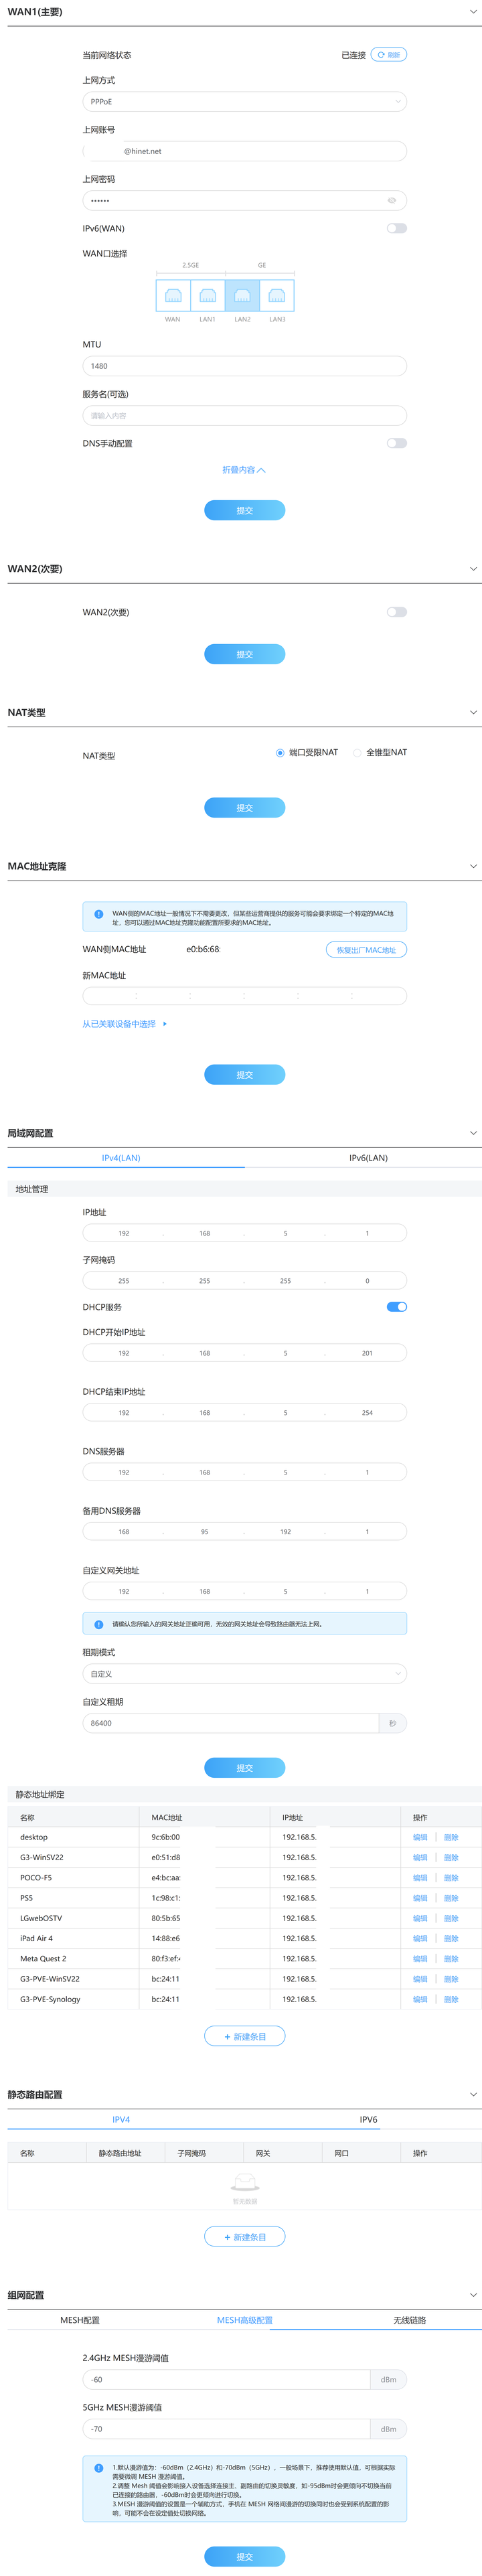Delete the desktop binding entry
This screenshot has height=2576, width=482.
(451, 1837)
